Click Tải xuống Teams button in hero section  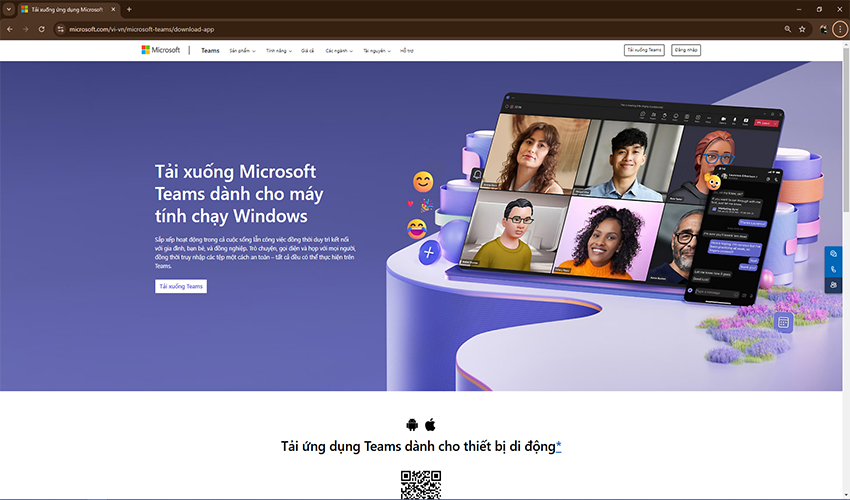point(181,286)
